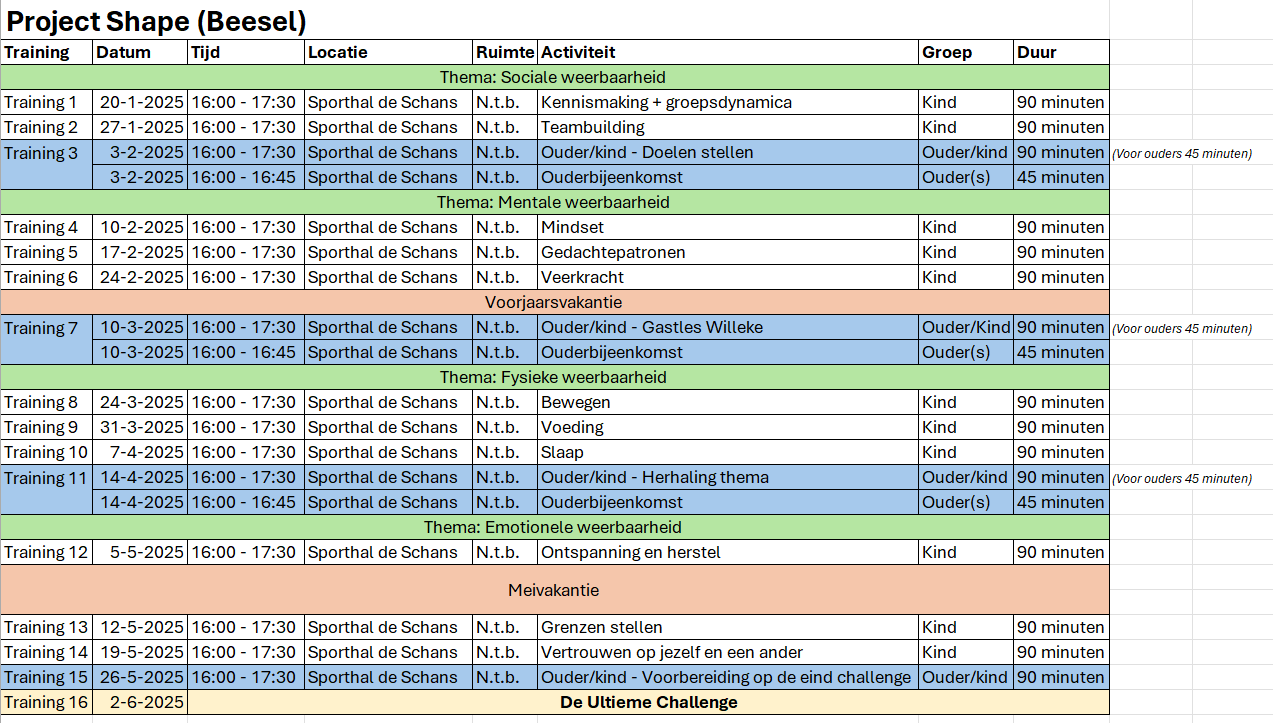Select the "Meivakantie" banner row
Viewport: 1273px width, 723px height.
pos(555,590)
